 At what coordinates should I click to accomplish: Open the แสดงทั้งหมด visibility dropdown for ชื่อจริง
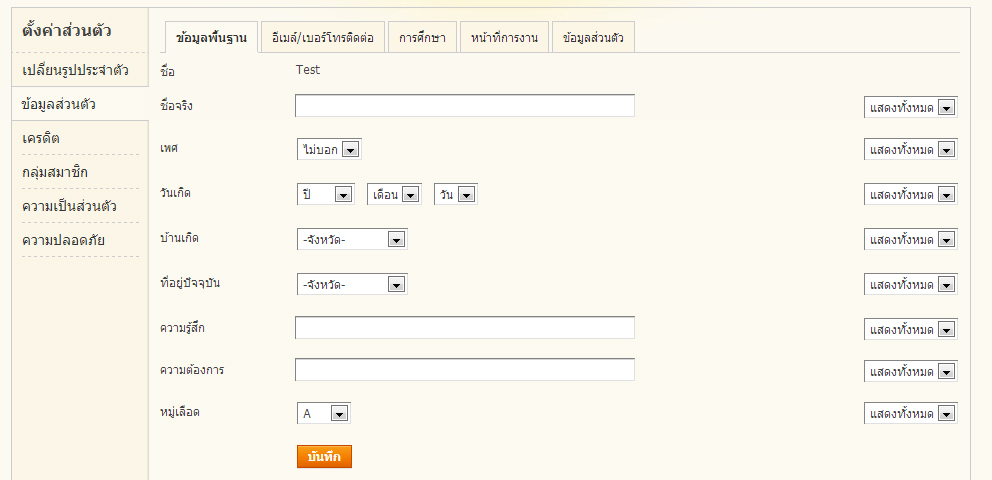910,107
